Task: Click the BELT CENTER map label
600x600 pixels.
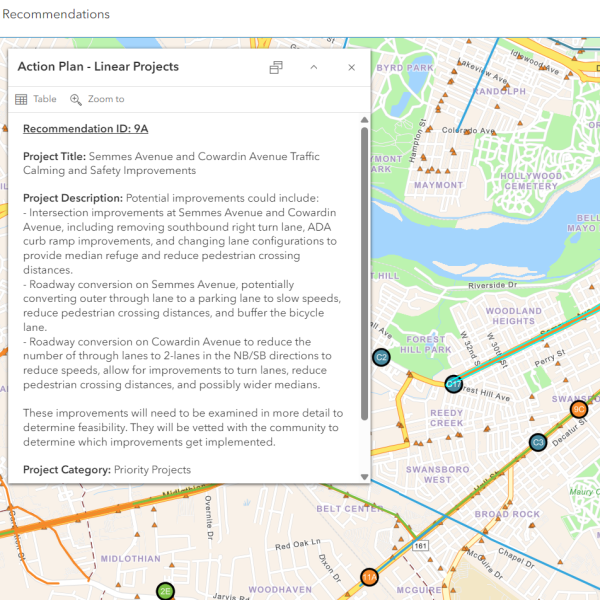Action: point(349,509)
